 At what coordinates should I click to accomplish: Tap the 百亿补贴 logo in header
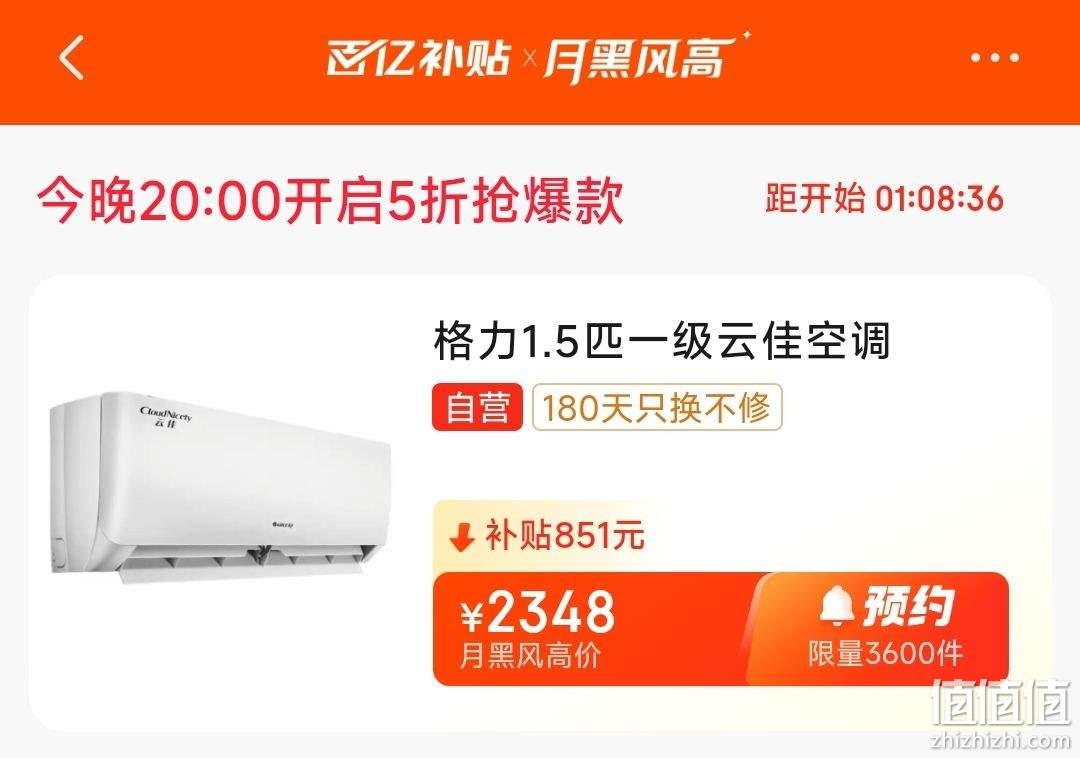(x=419, y=58)
